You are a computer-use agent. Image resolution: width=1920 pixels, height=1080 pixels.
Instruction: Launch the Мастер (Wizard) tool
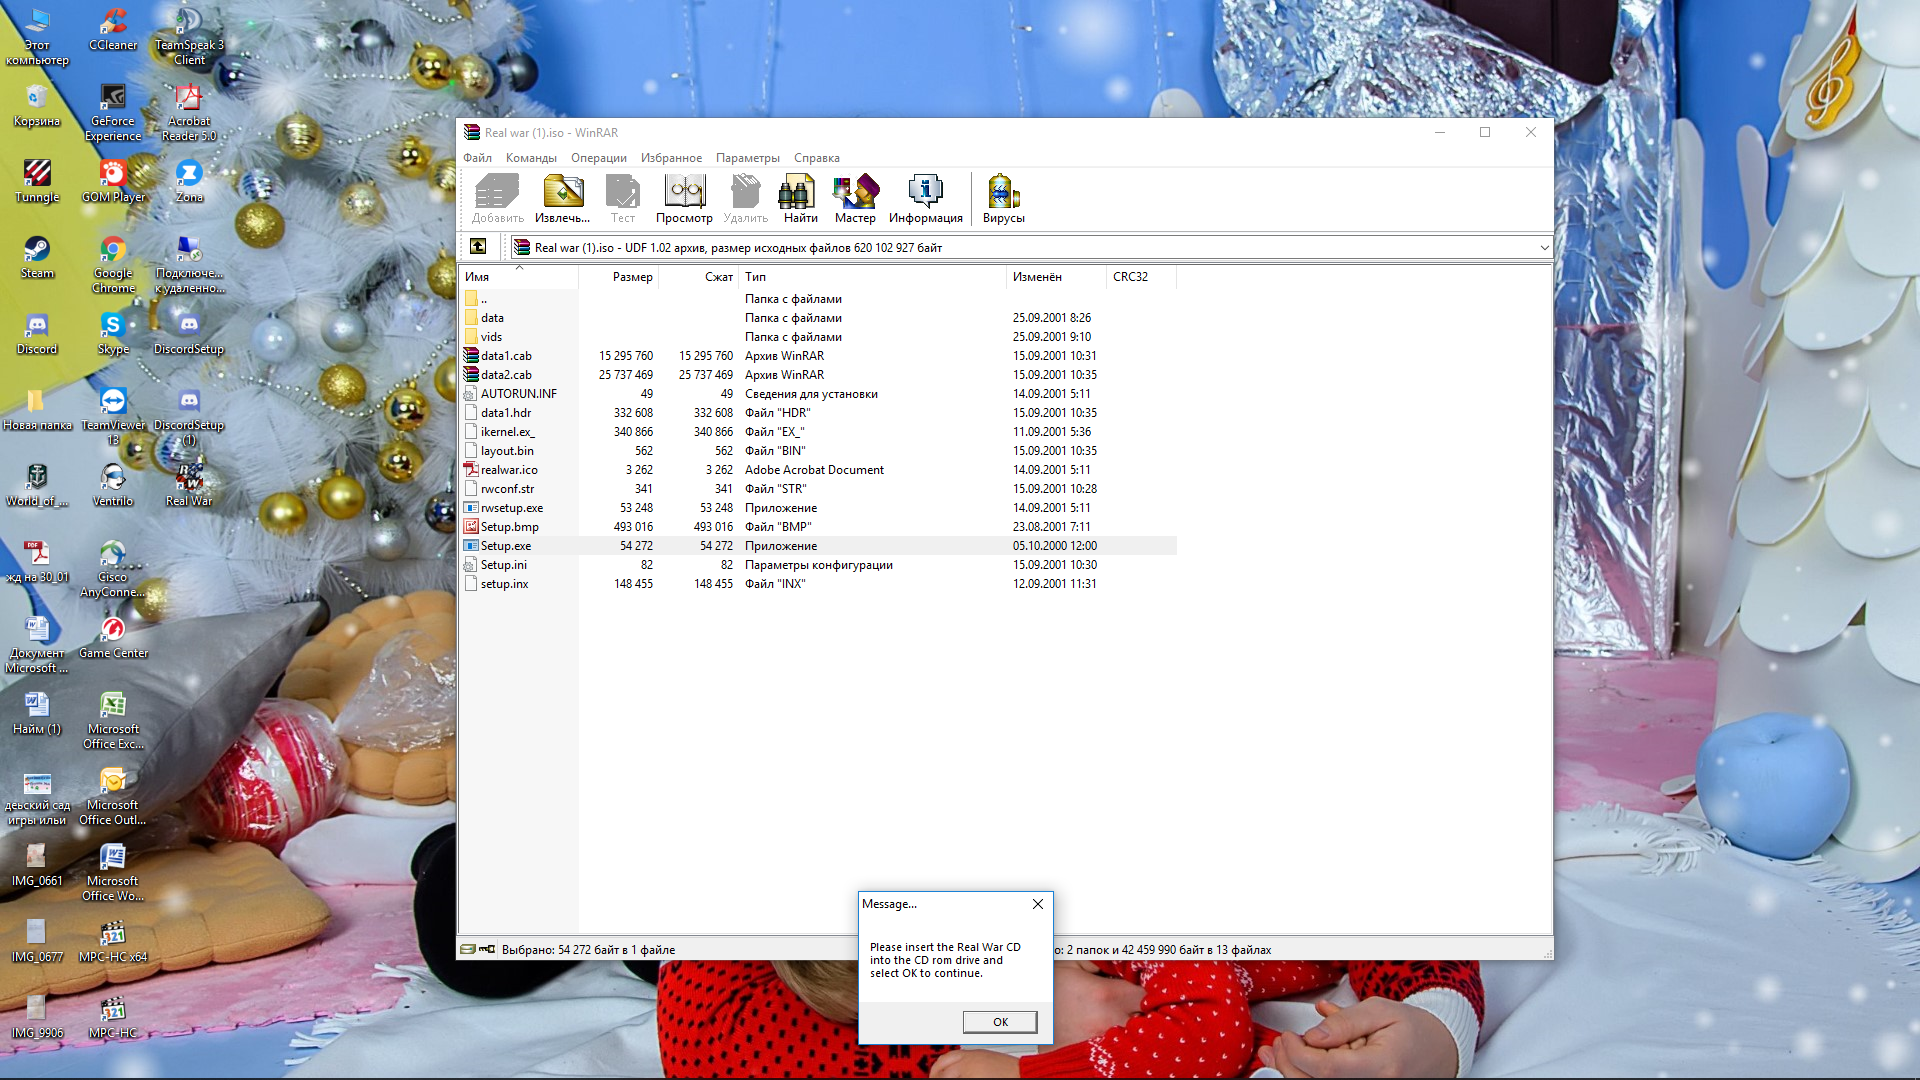[x=855, y=198]
